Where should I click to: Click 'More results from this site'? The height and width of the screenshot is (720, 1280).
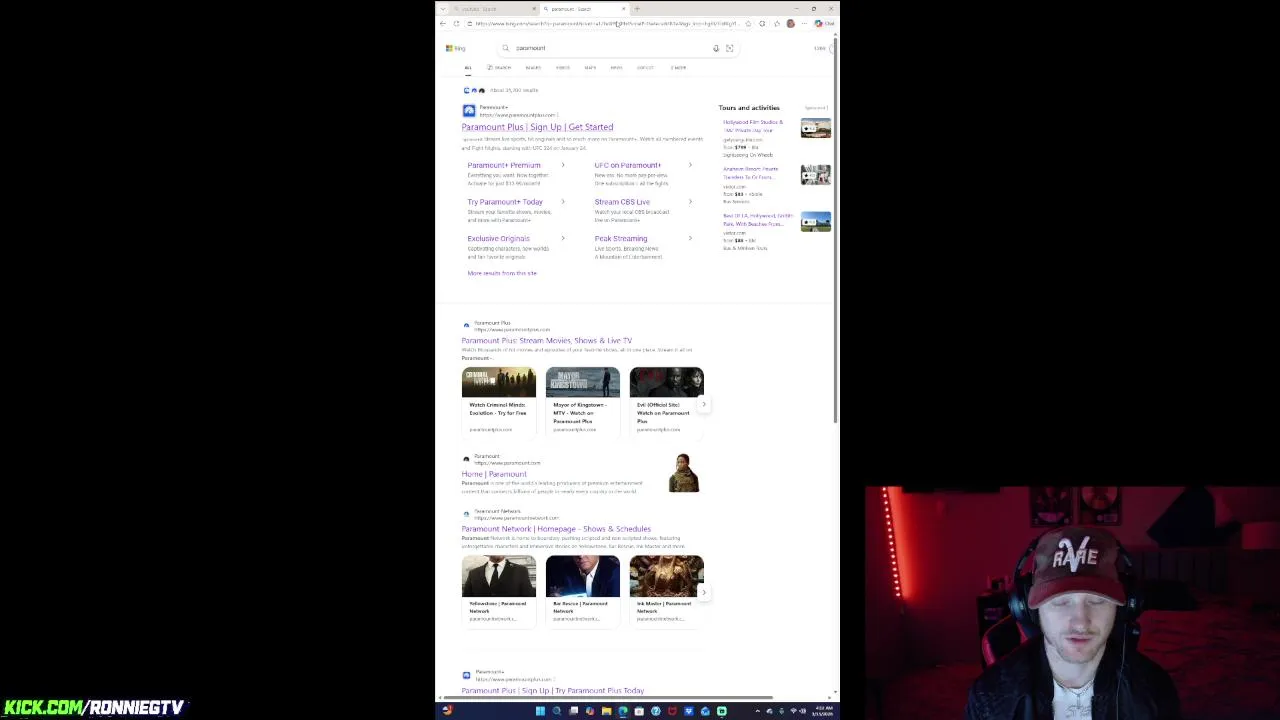point(502,273)
